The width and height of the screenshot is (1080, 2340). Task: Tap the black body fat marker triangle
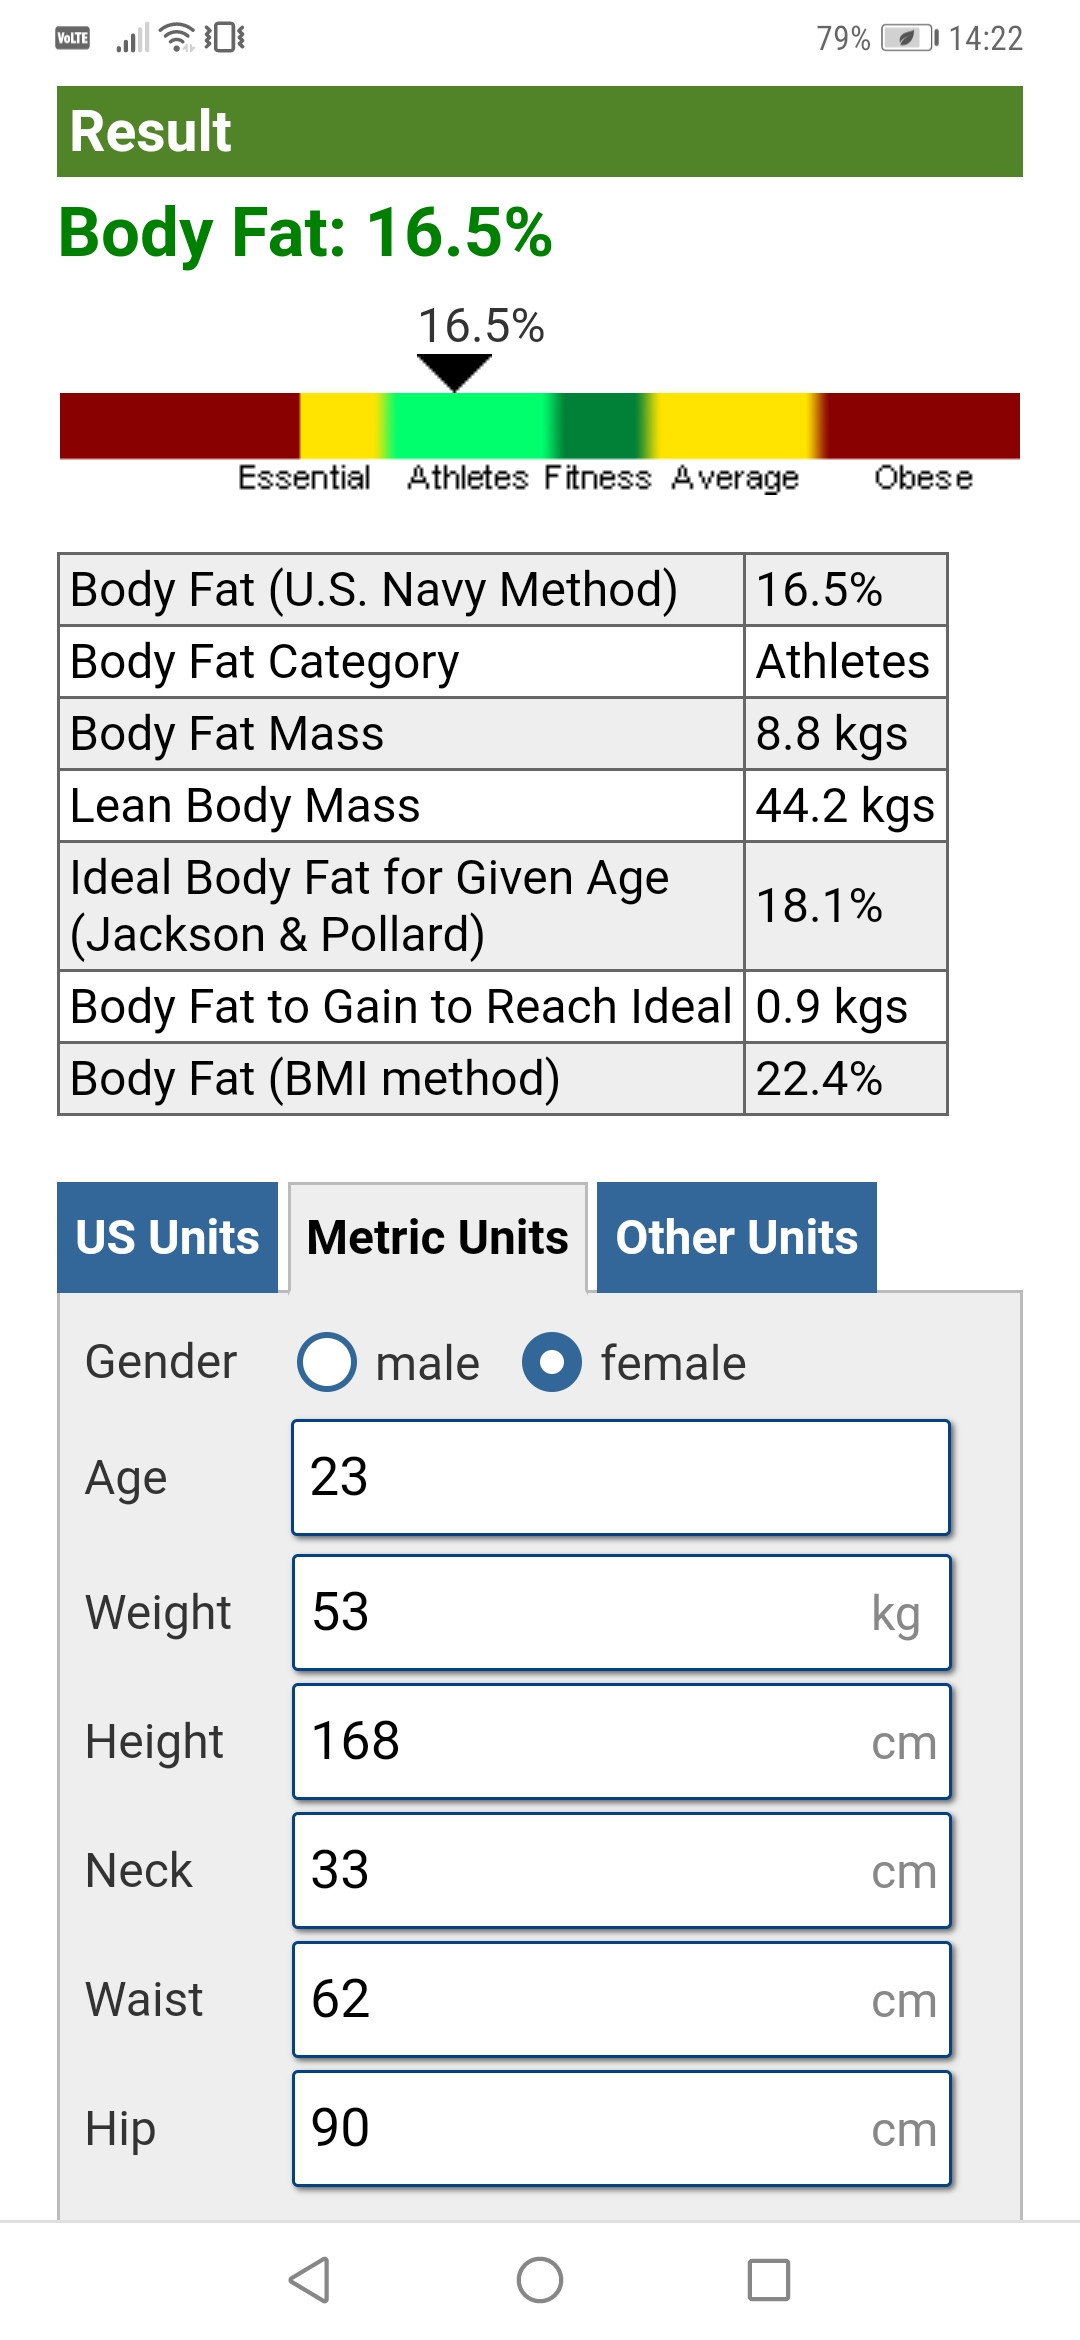pos(454,372)
